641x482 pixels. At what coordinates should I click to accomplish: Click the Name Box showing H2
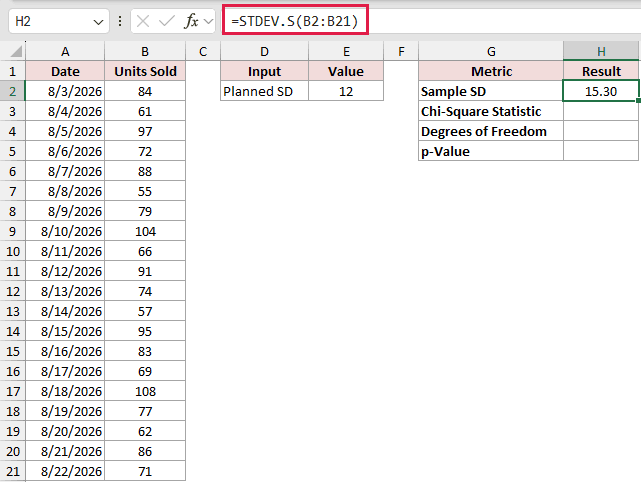pos(59,21)
